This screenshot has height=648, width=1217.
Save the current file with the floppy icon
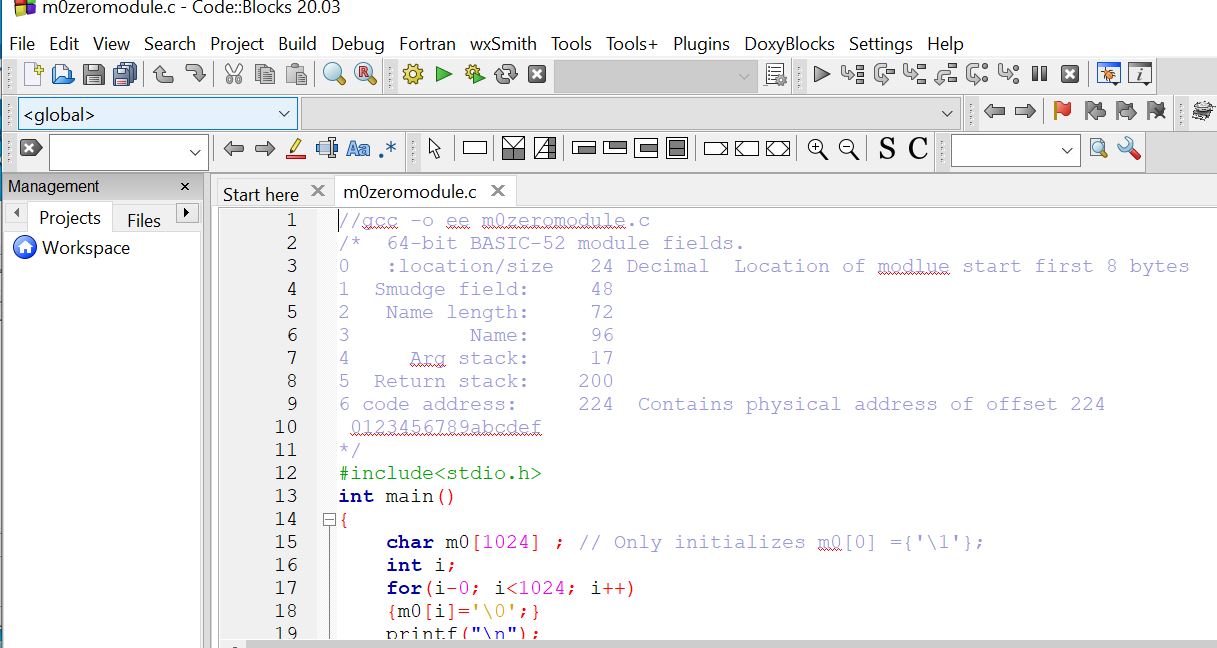click(94, 74)
